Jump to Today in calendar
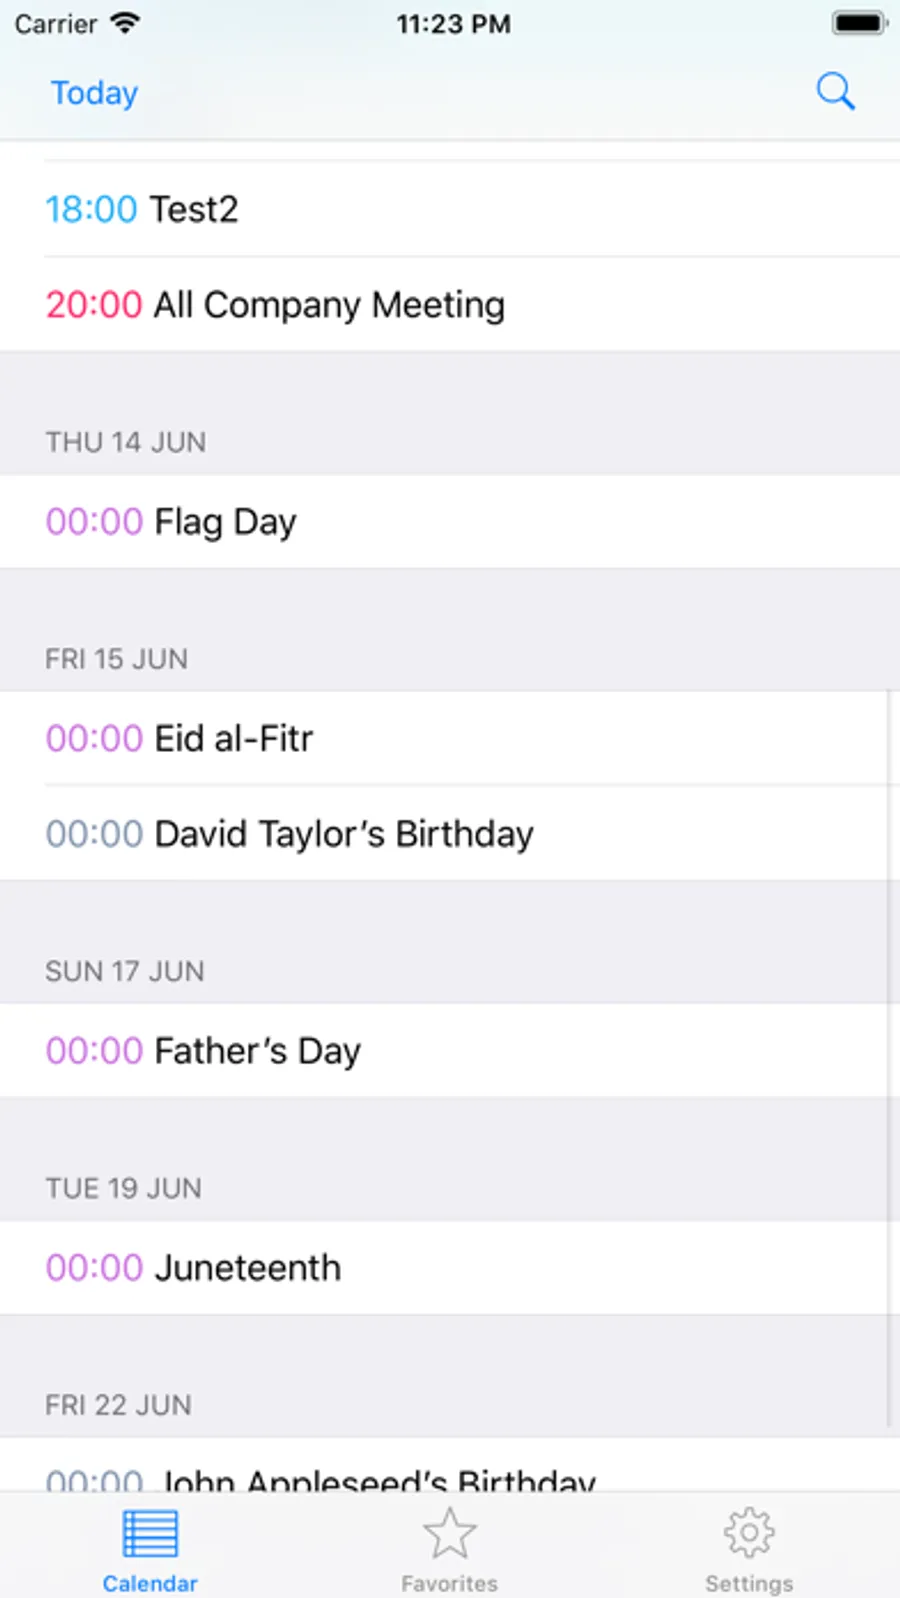900x1598 pixels. pyautogui.click(x=94, y=93)
